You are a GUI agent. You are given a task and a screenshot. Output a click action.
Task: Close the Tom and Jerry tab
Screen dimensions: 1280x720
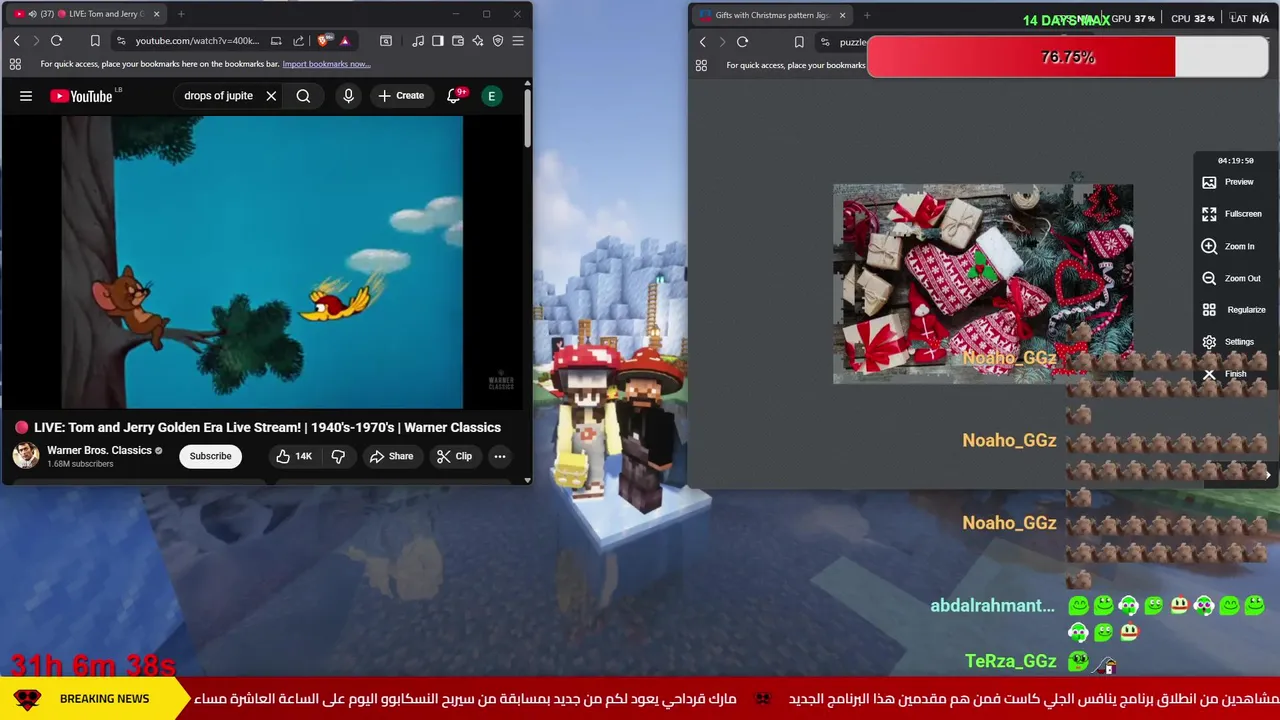click(x=156, y=14)
